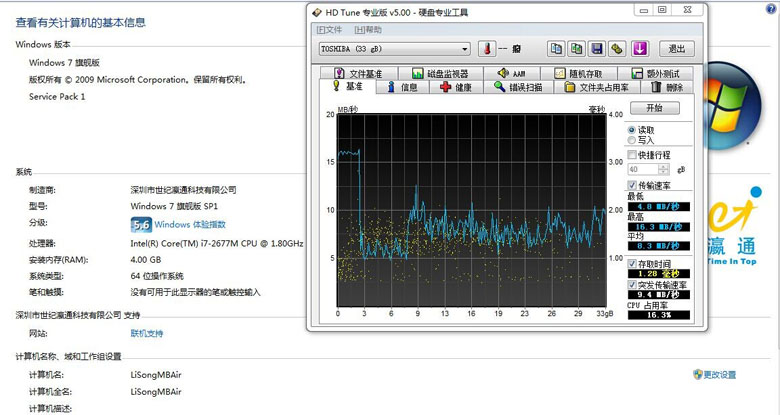Click the manufacturer text 深圳市世纪赢通科技有限公司
This screenshot has width=780, height=415.
click(x=184, y=190)
